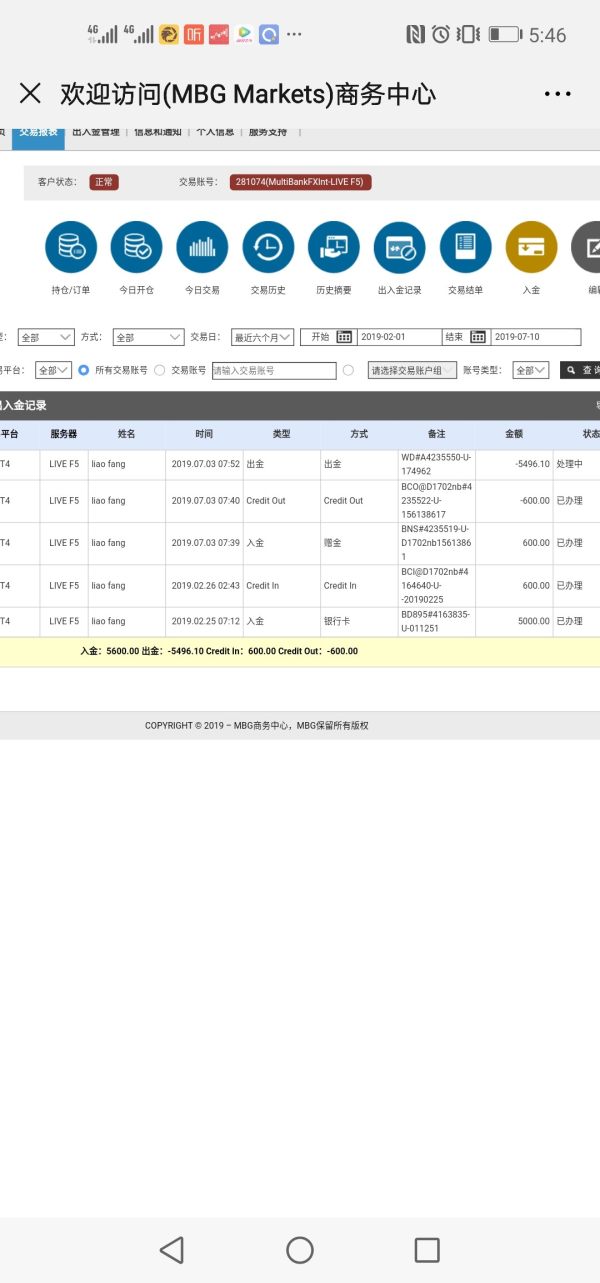The height and width of the screenshot is (1283, 600).
Task: Click the 281074 trading account badge
Action: 300,182
